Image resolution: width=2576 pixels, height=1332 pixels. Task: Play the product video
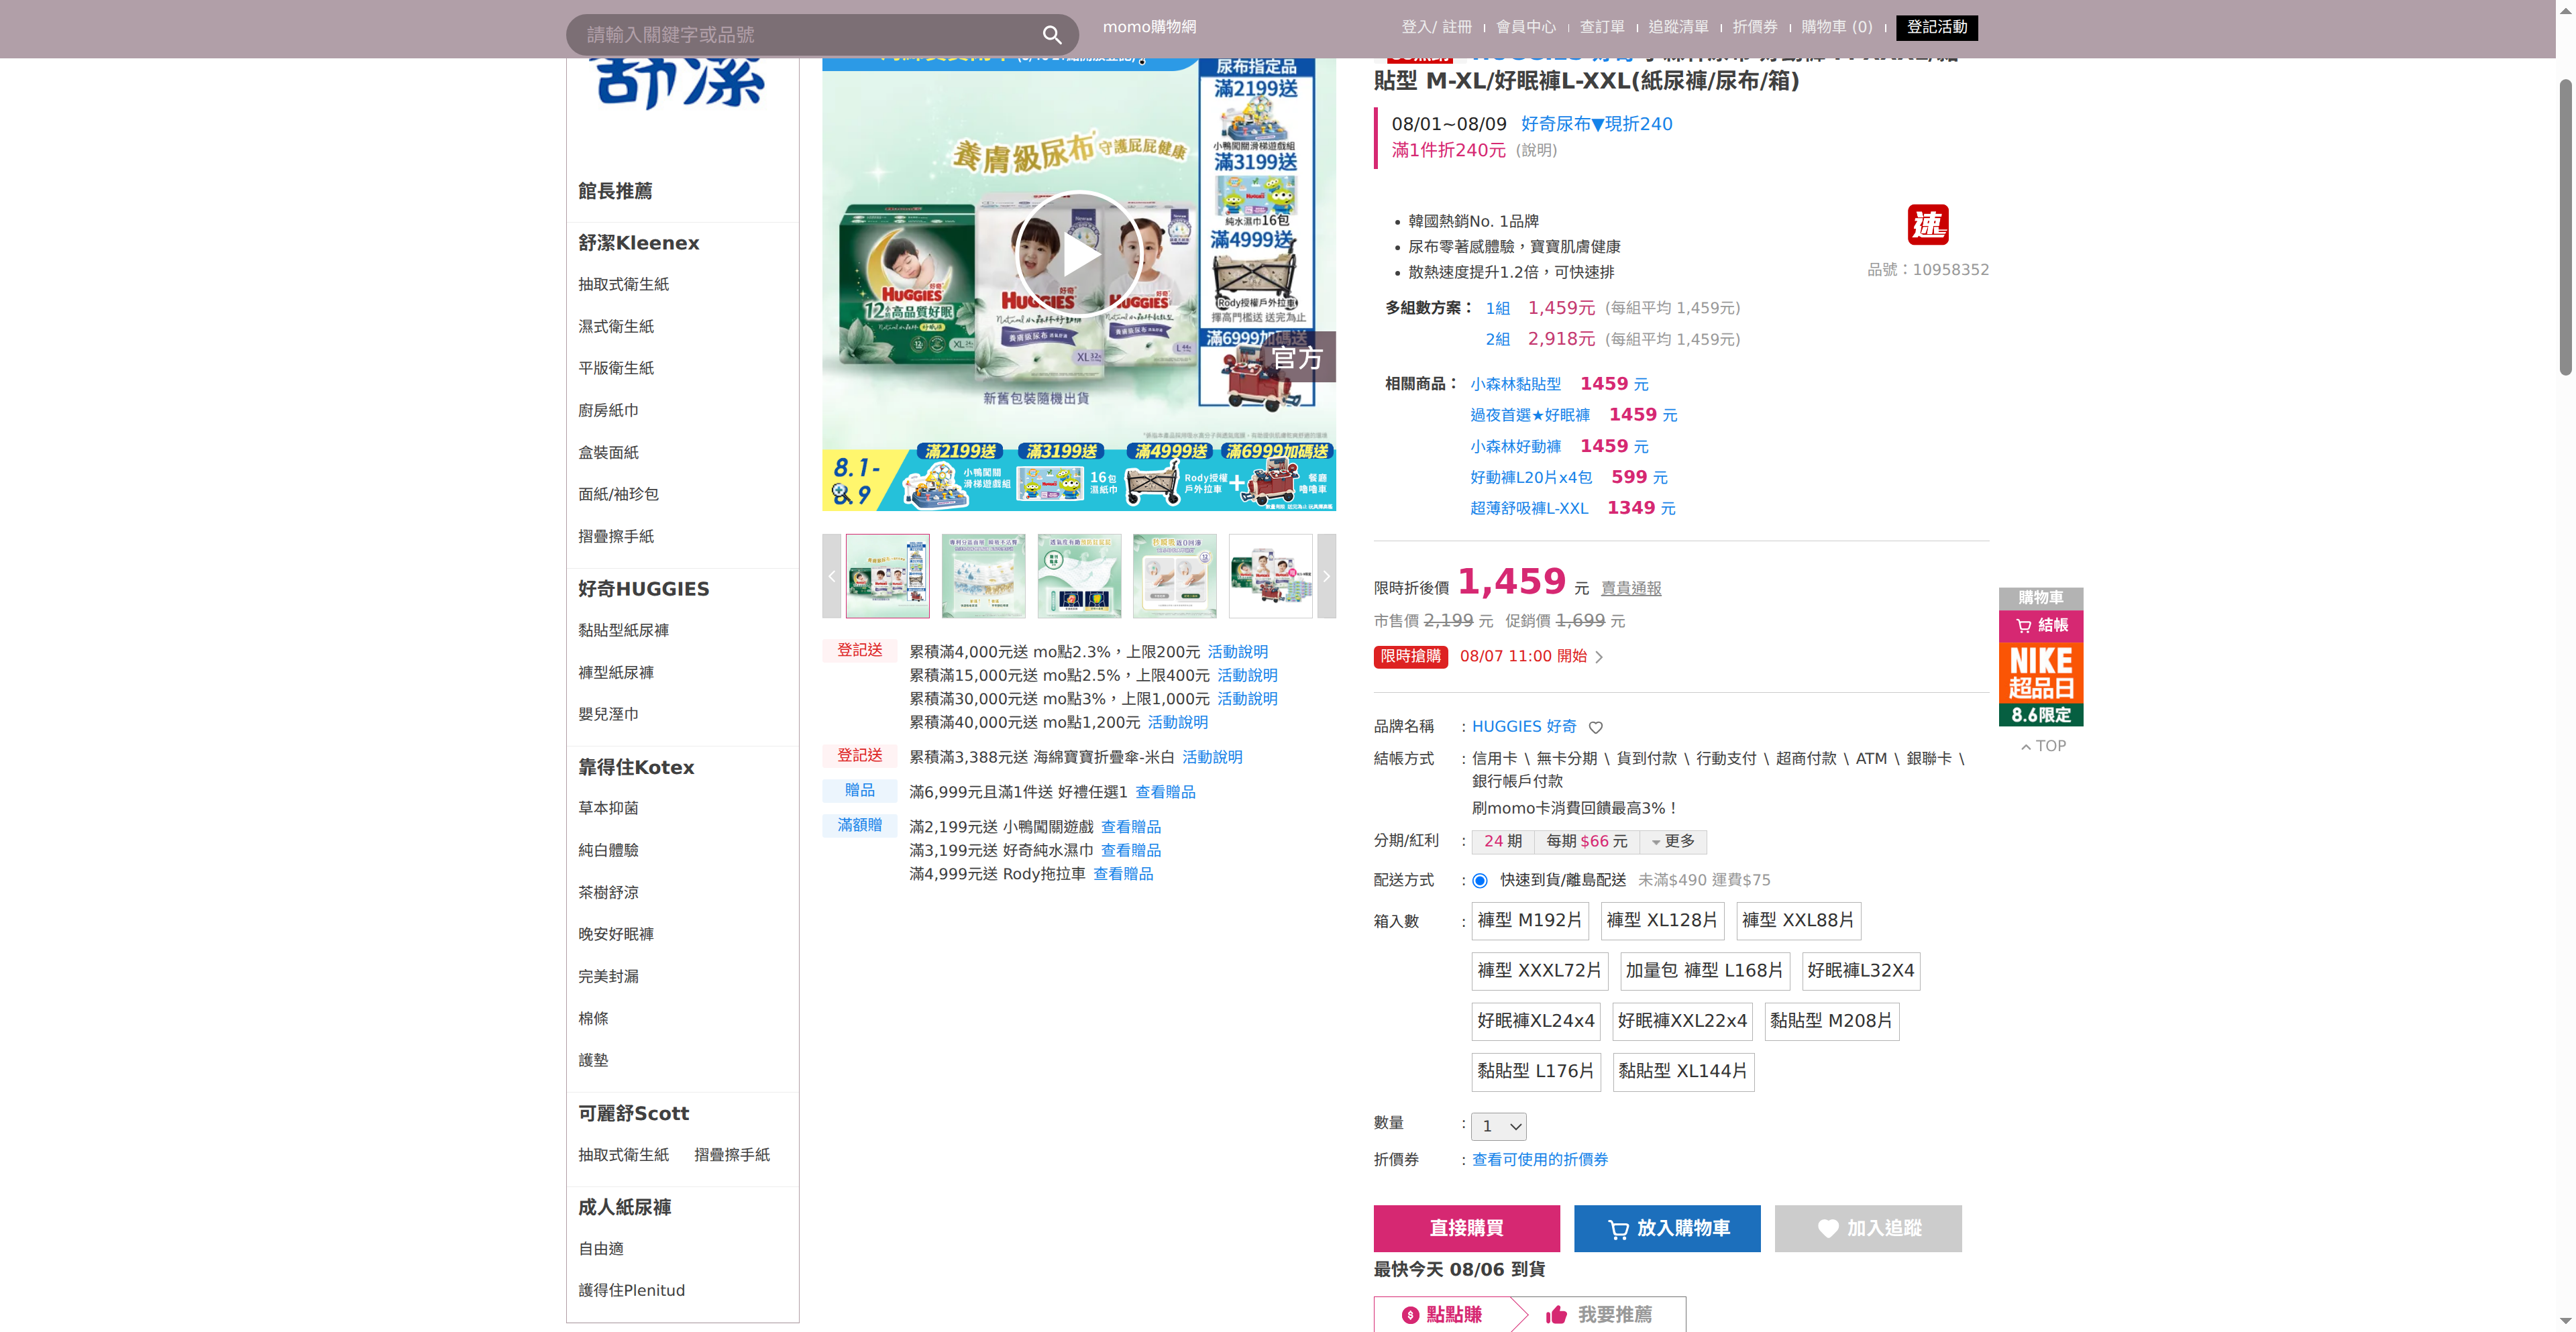point(1078,254)
